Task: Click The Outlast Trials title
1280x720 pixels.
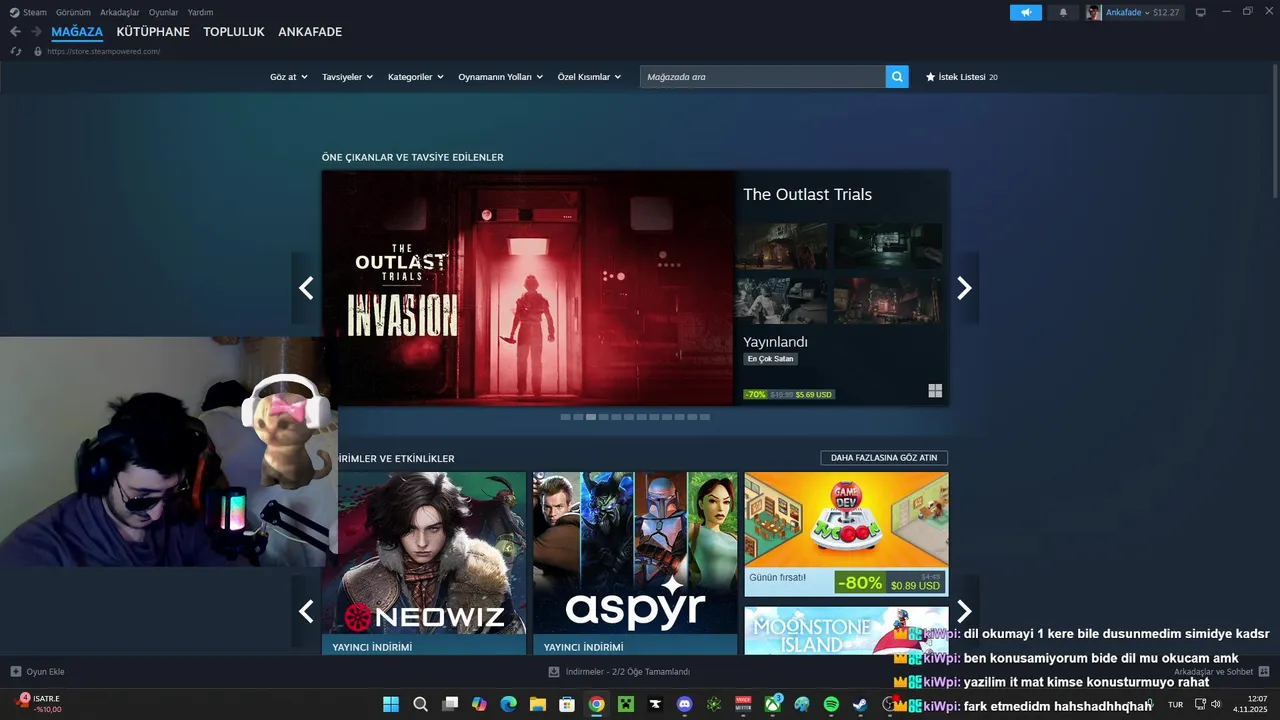Action: click(807, 194)
